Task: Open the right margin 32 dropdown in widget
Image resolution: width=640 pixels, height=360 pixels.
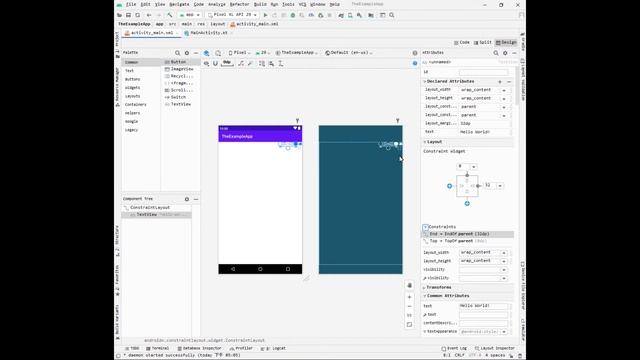Action: tap(500, 186)
